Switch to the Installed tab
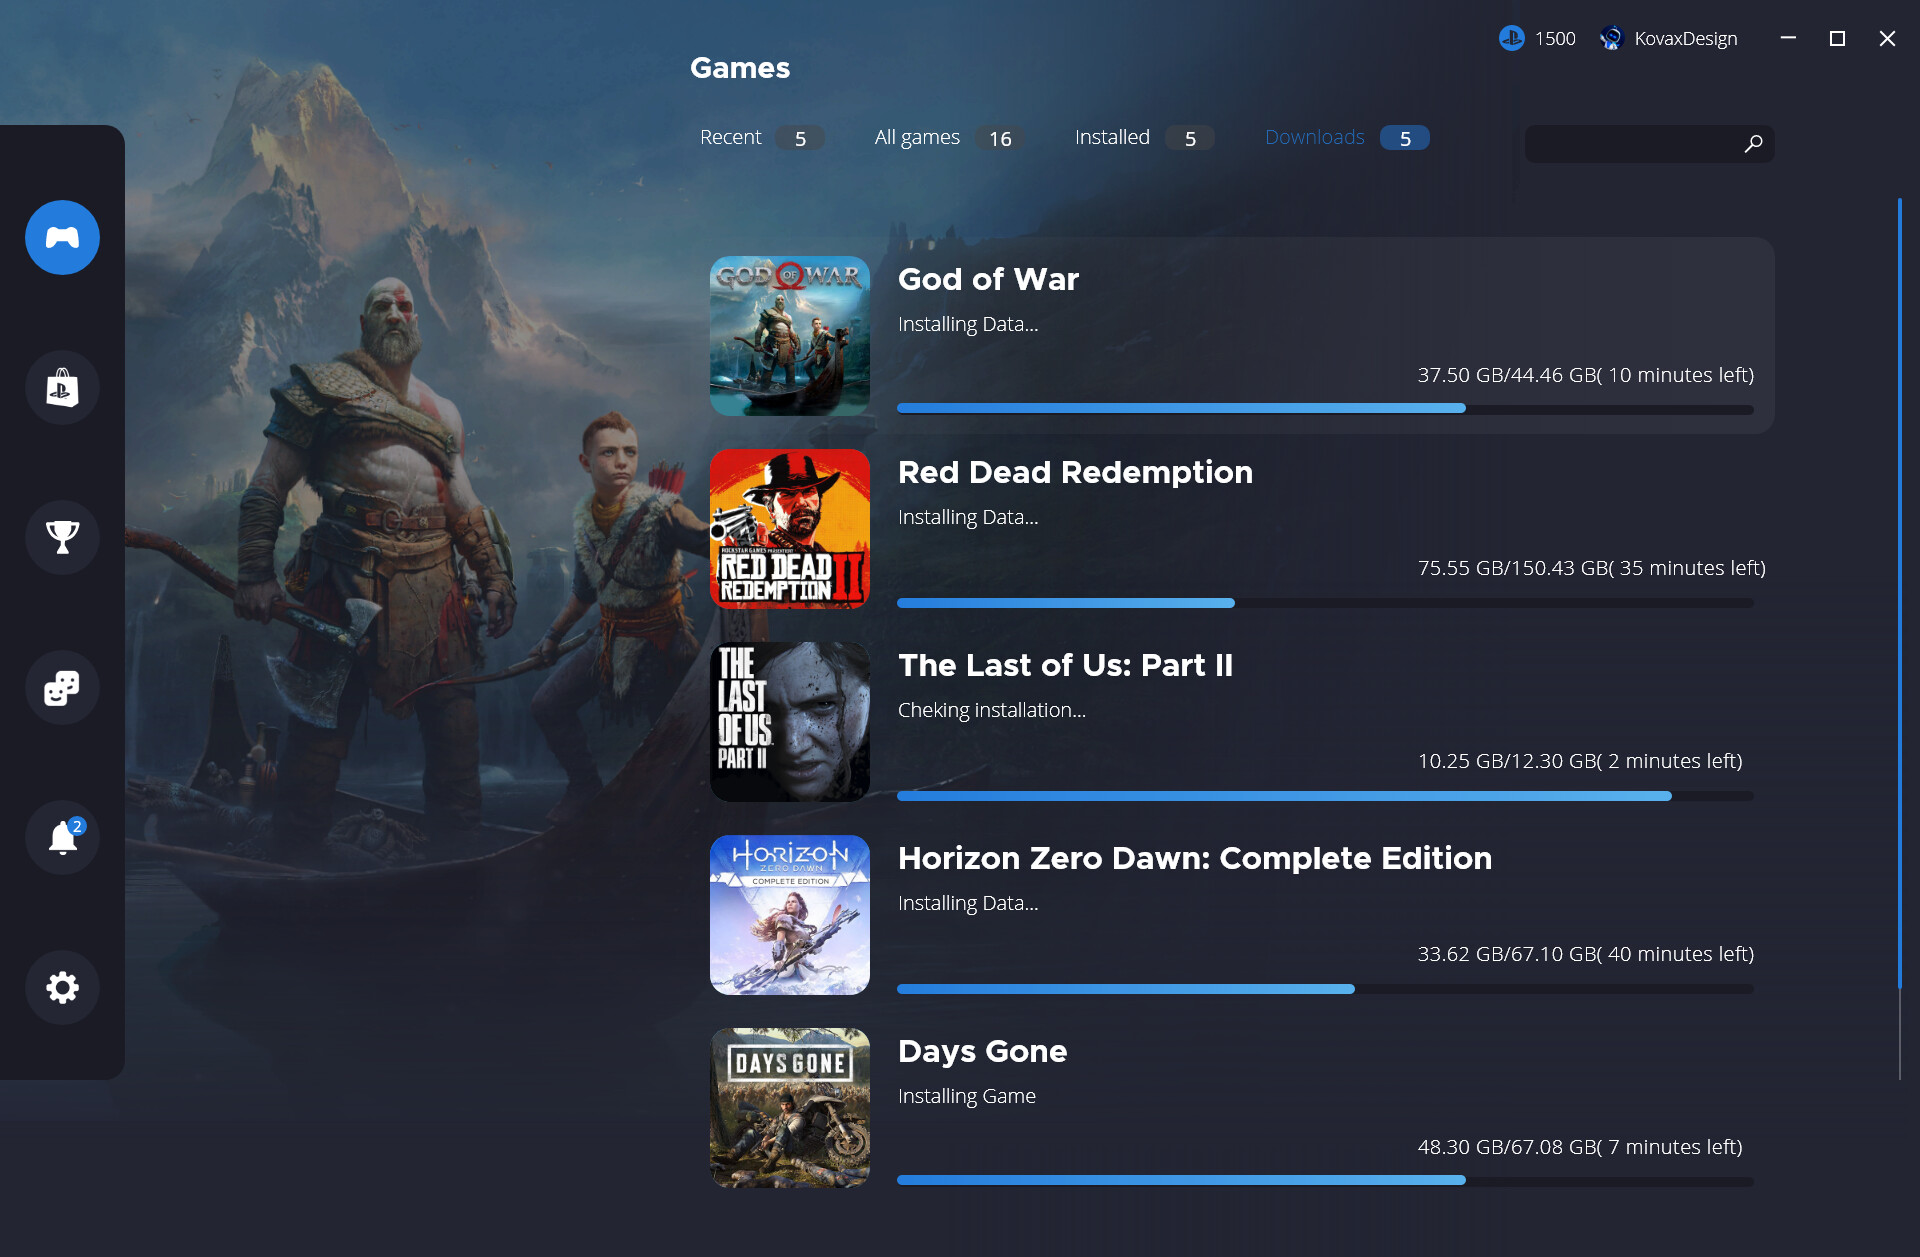Image resolution: width=1920 pixels, height=1257 pixels. point(1112,137)
